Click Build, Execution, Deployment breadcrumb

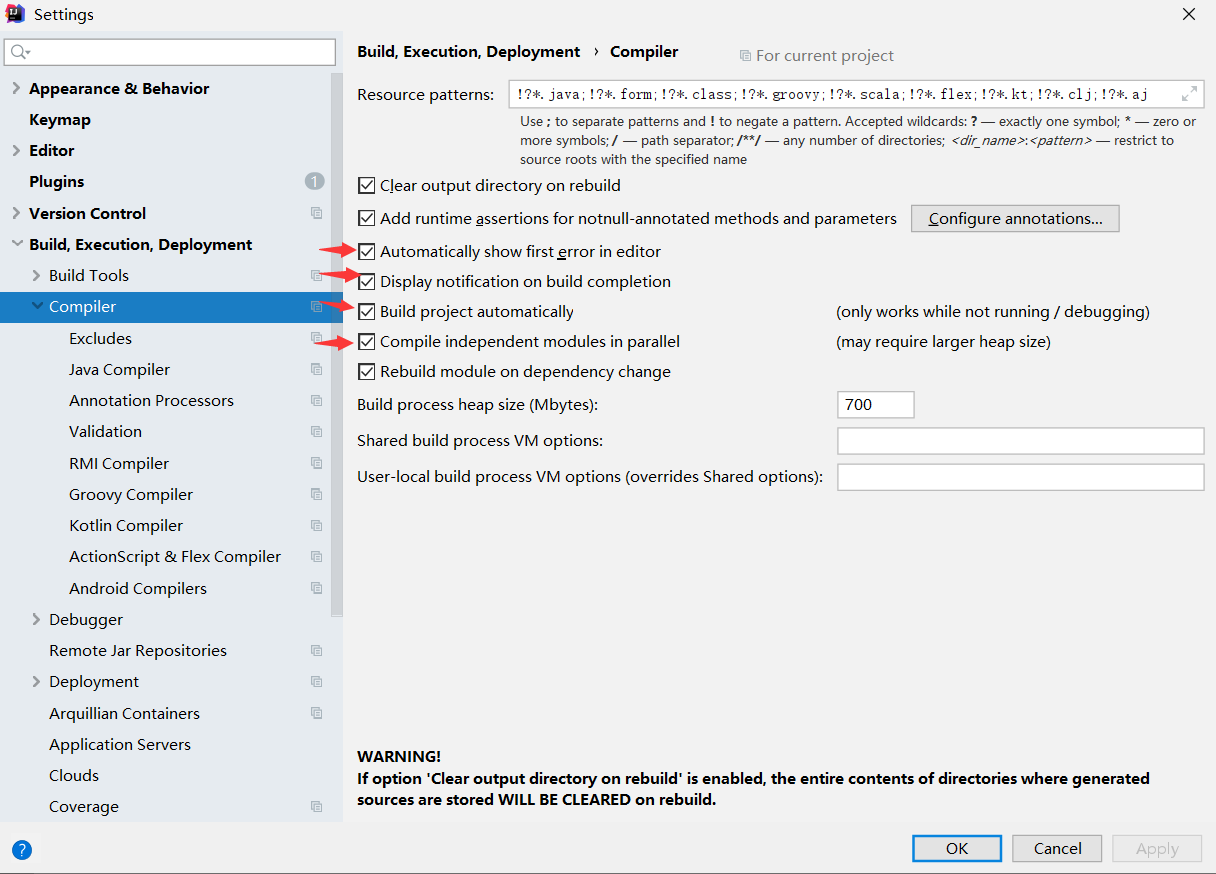click(x=468, y=52)
